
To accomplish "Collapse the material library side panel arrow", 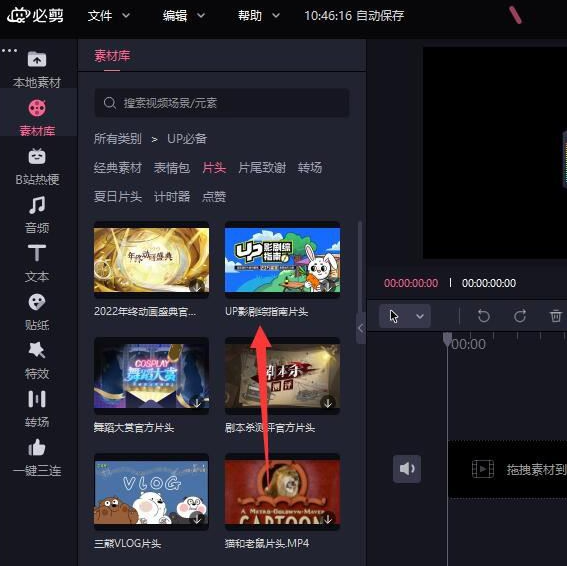I will tap(361, 328).
